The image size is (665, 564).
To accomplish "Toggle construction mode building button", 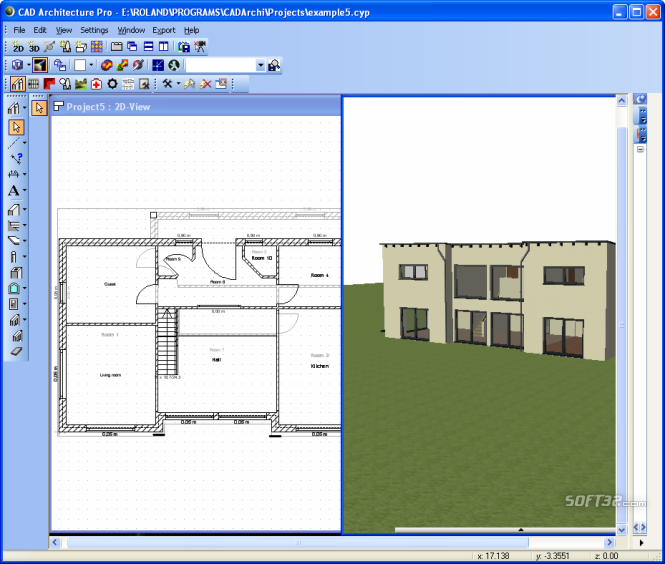I will coord(17,84).
